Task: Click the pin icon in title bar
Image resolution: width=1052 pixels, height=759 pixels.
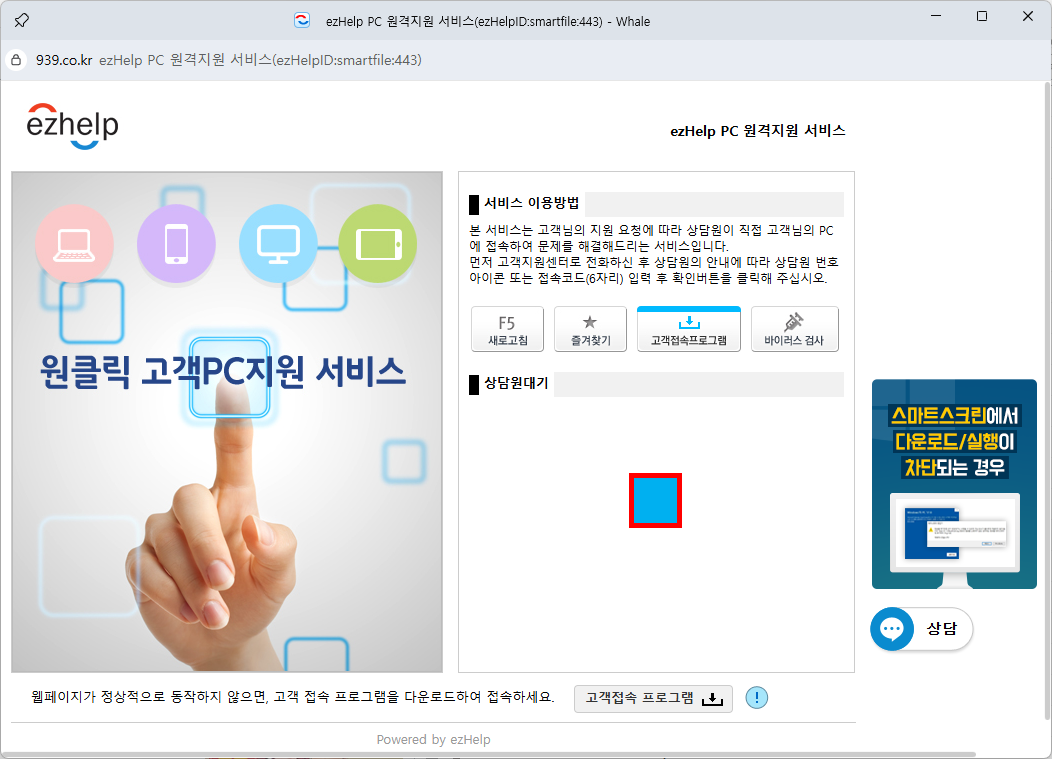Action: pyautogui.click(x=21, y=21)
